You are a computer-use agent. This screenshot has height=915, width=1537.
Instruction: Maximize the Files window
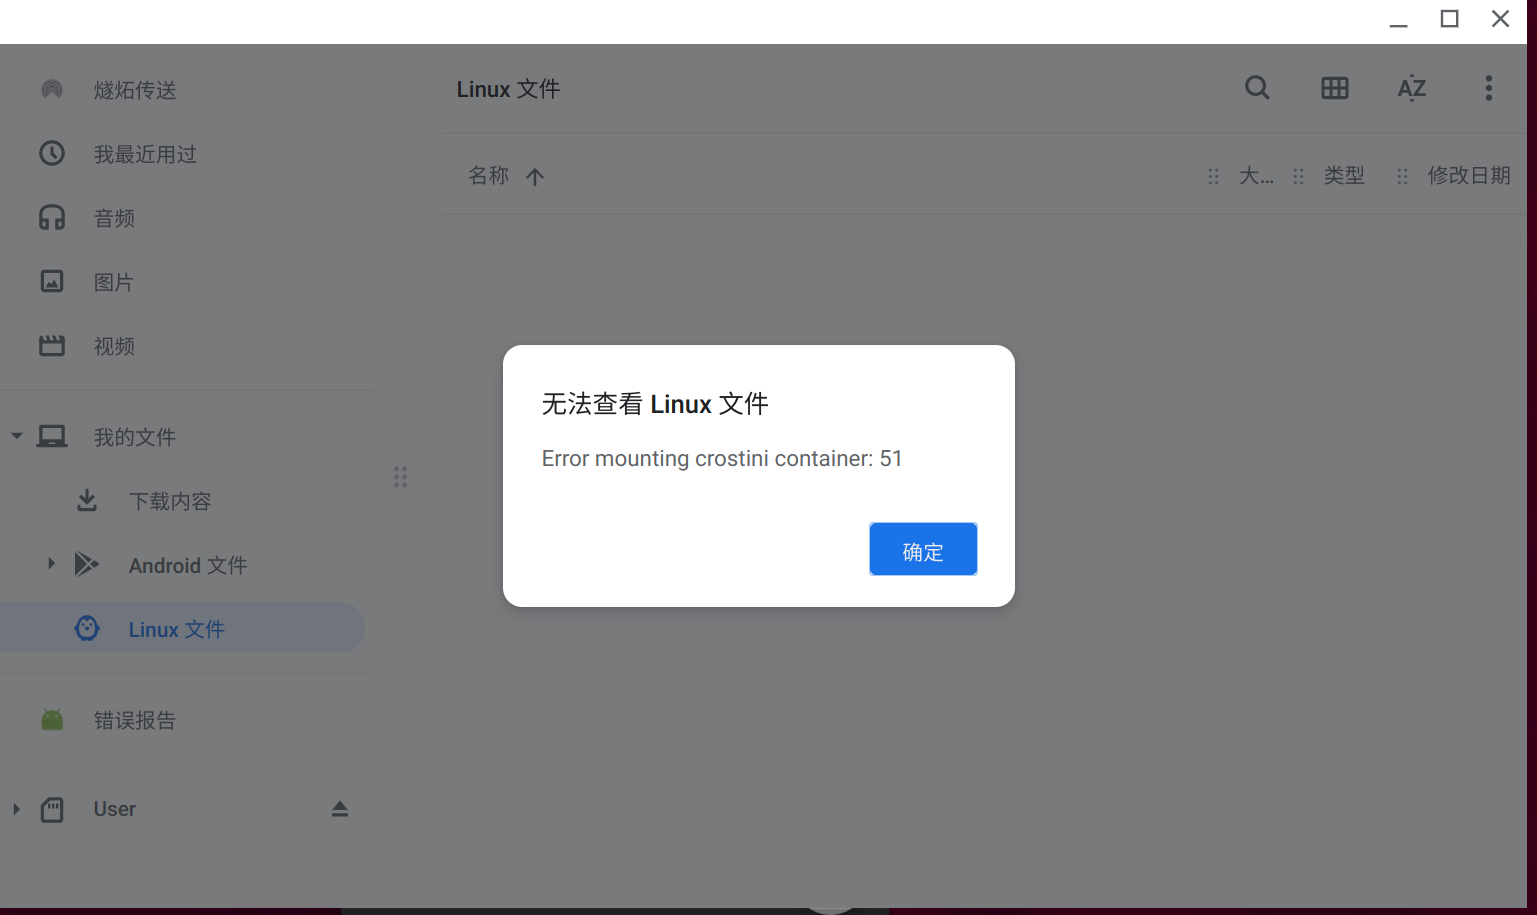(x=1449, y=19)
